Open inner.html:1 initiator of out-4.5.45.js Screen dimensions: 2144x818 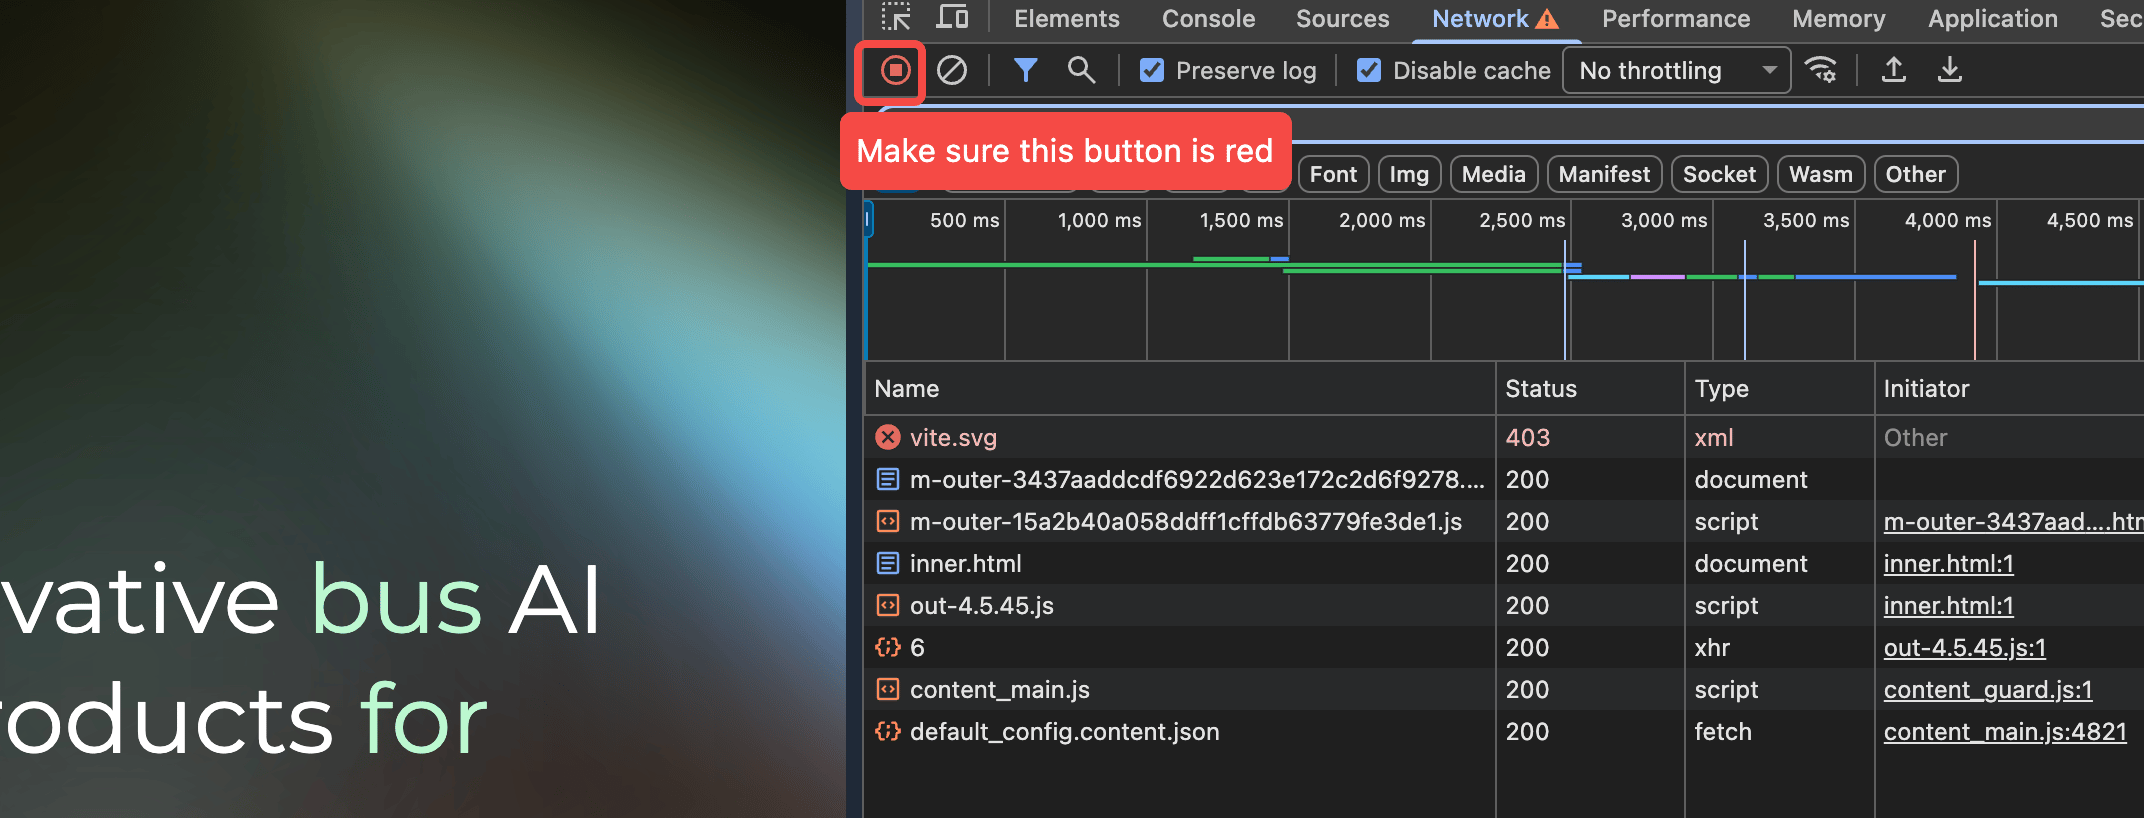pyautogui.click(x=1948, y=605)
